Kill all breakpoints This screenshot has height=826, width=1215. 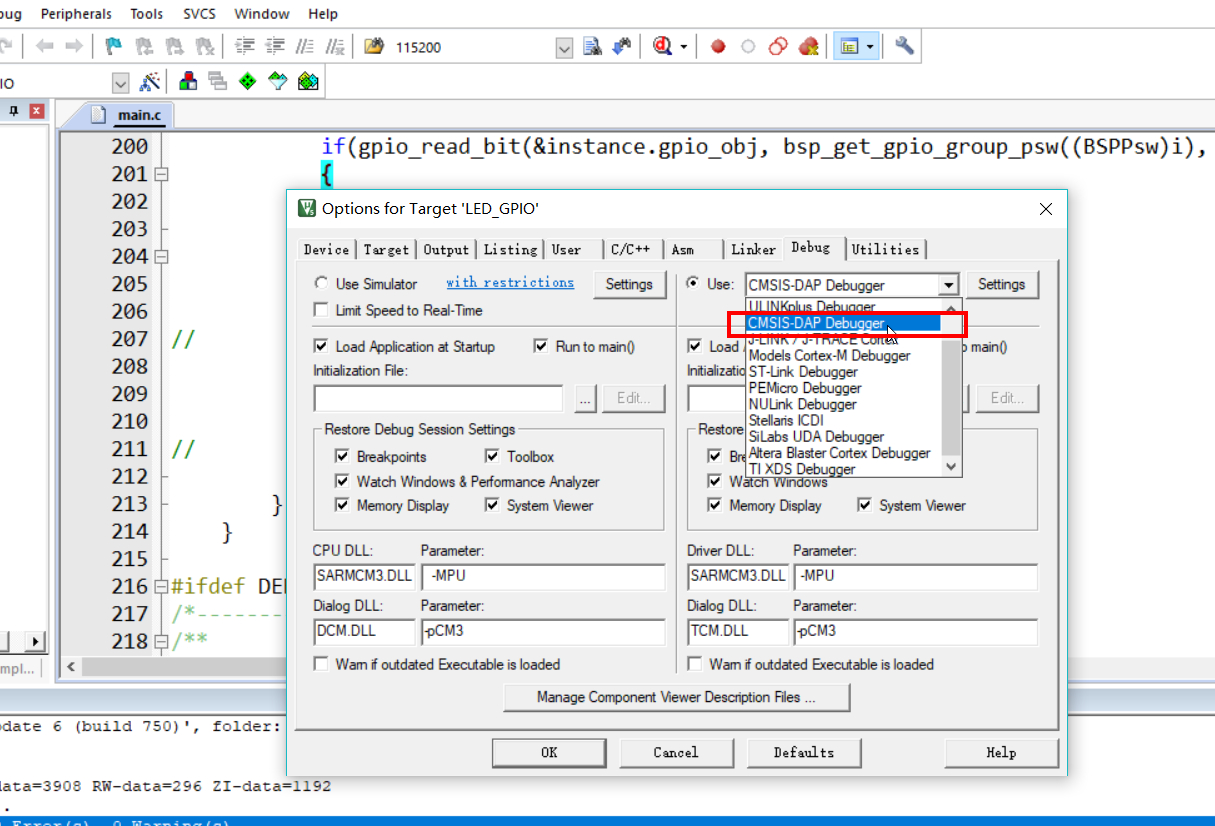point(809,47)
